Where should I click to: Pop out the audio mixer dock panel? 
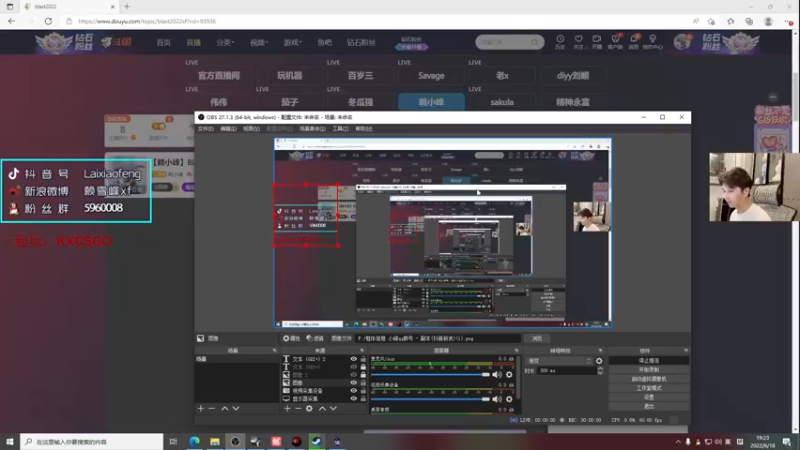coord(516,351)
